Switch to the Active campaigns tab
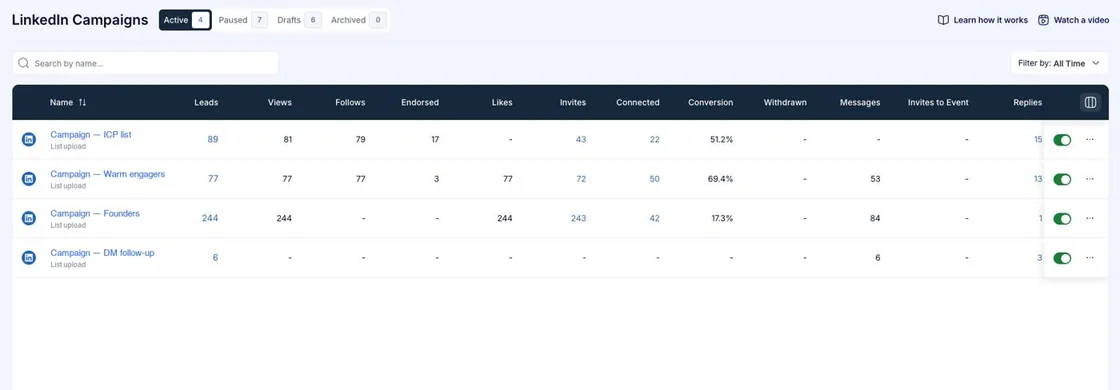The width and height of the screenshot is (1120, 390). (185, 20)
